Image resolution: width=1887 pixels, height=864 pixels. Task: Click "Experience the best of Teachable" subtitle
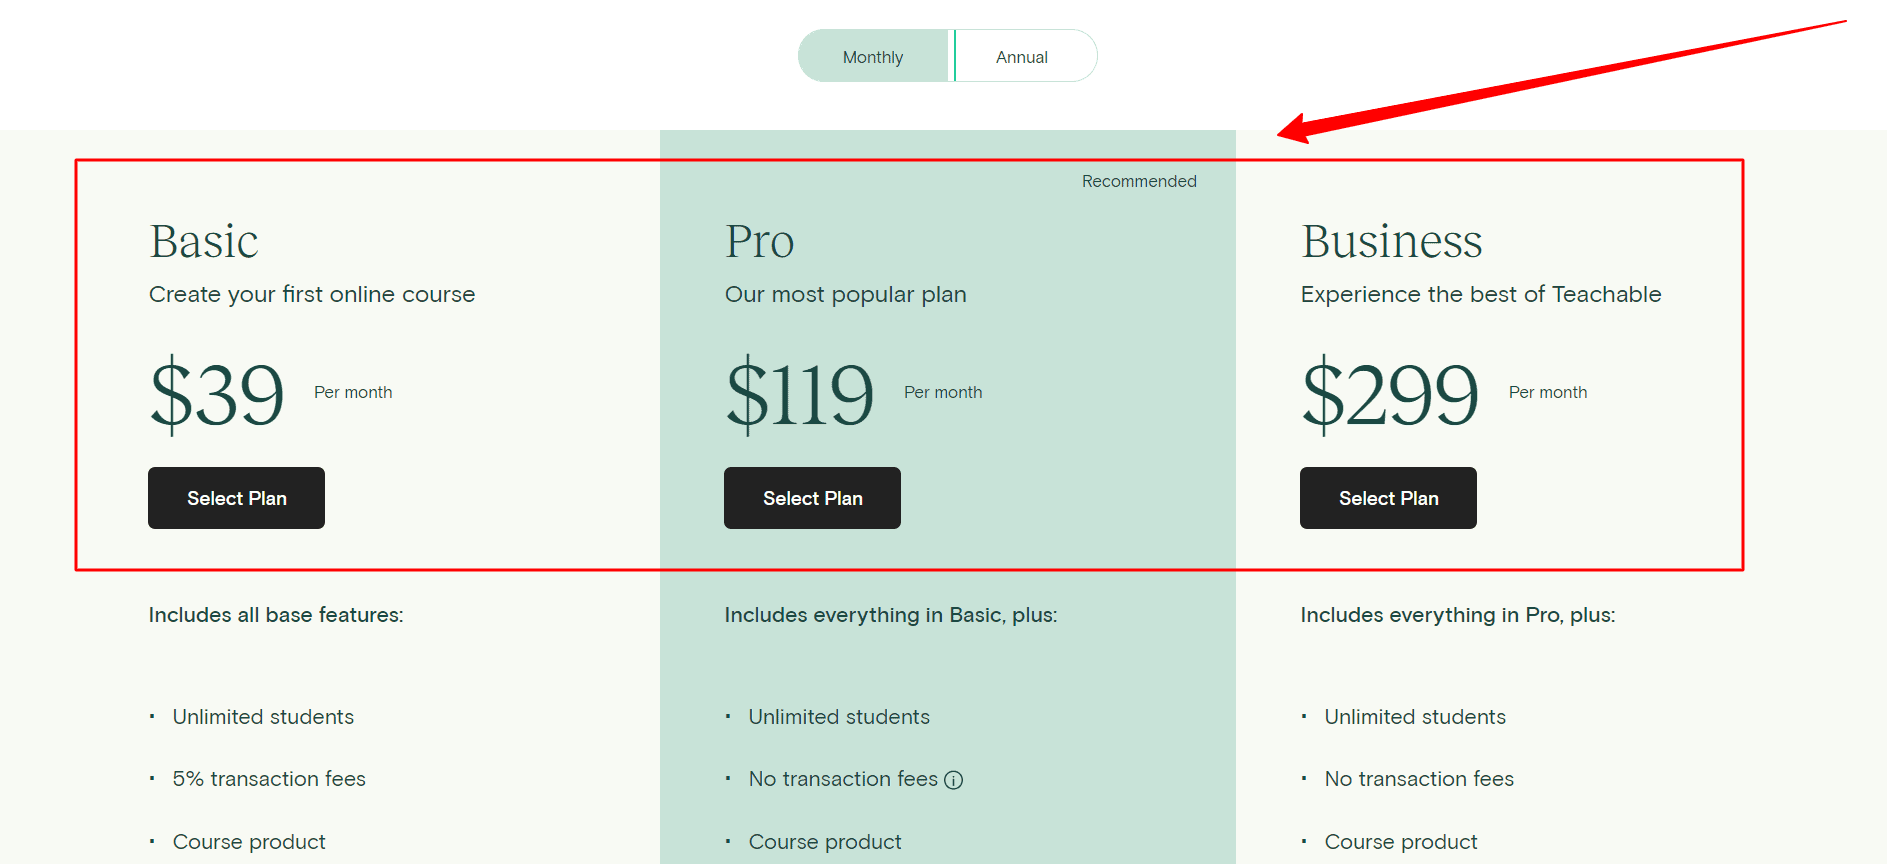1480,294
